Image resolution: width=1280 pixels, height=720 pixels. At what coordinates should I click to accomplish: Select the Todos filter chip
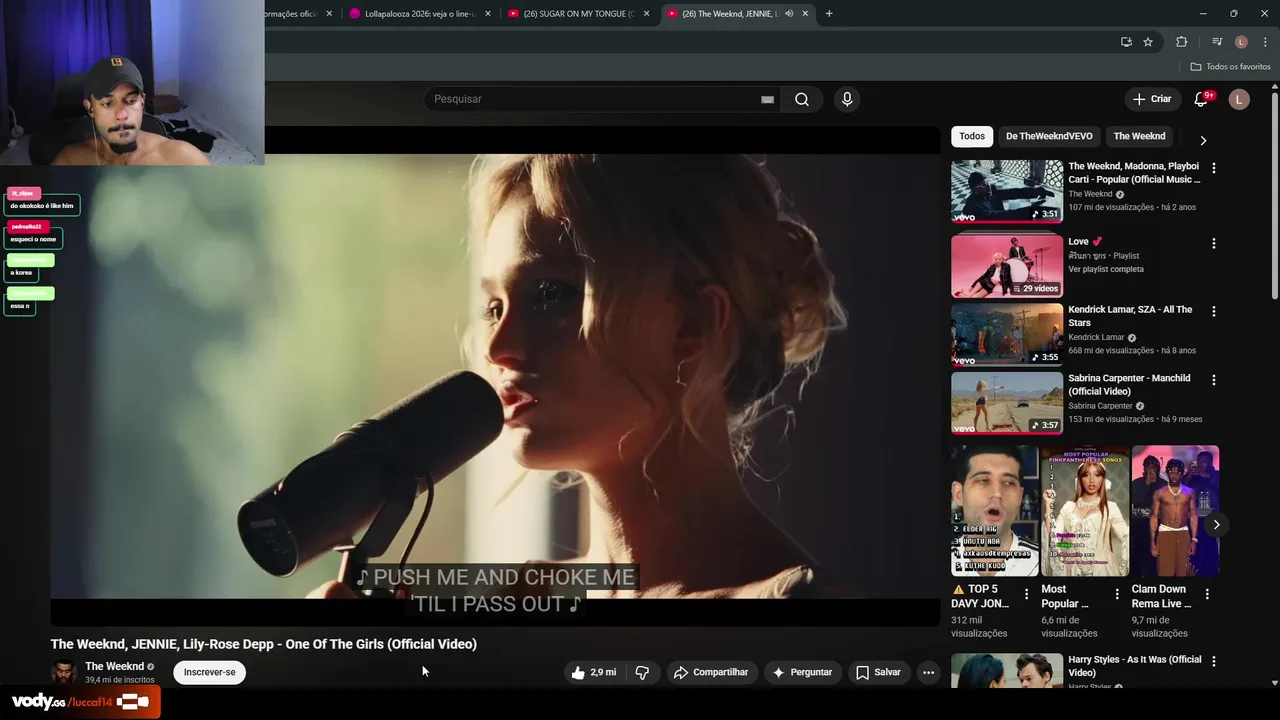click(972, 136)
